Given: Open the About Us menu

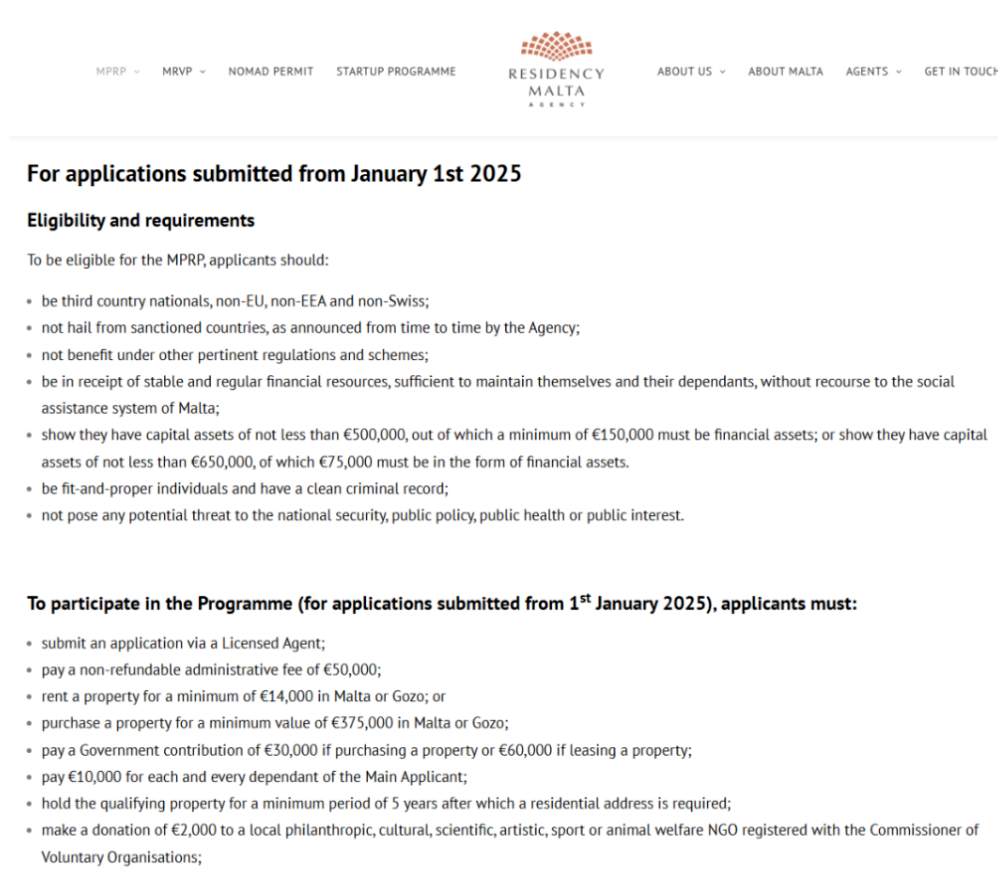Looking at the screenshot, I should 684,71.
